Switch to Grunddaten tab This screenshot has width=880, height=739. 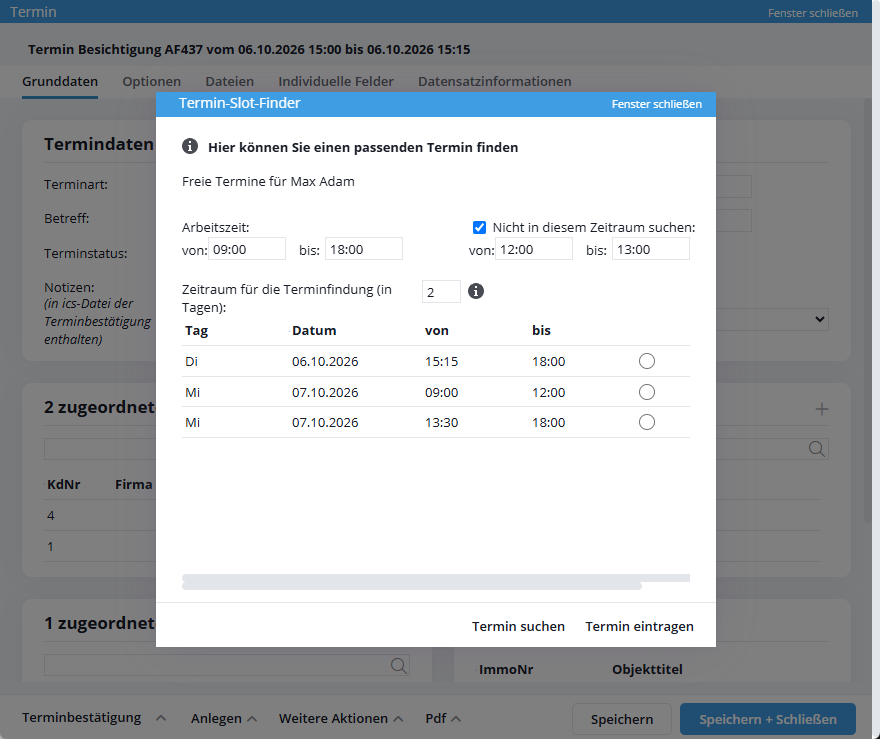(60, 81)
